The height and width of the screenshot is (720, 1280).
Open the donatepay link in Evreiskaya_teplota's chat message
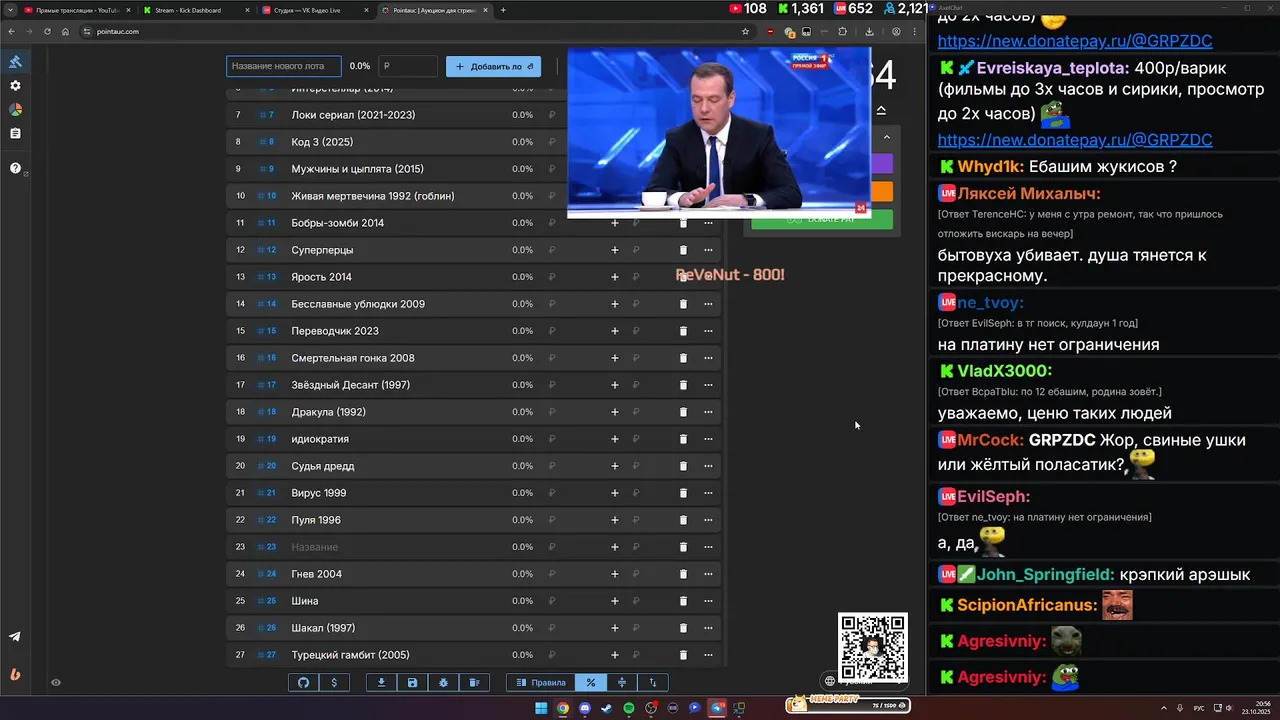[x=1075, y=140]
